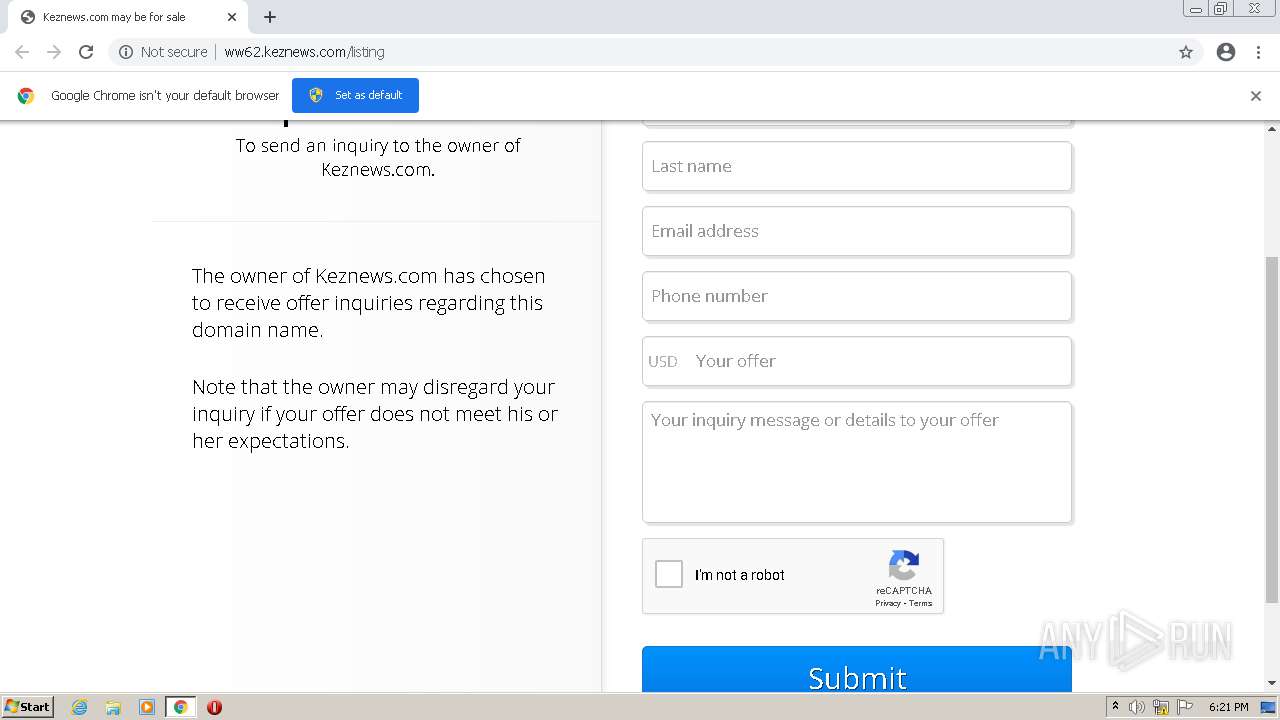Launch Internet Explorer from taskbar
1280x720 pixels.
79,707
